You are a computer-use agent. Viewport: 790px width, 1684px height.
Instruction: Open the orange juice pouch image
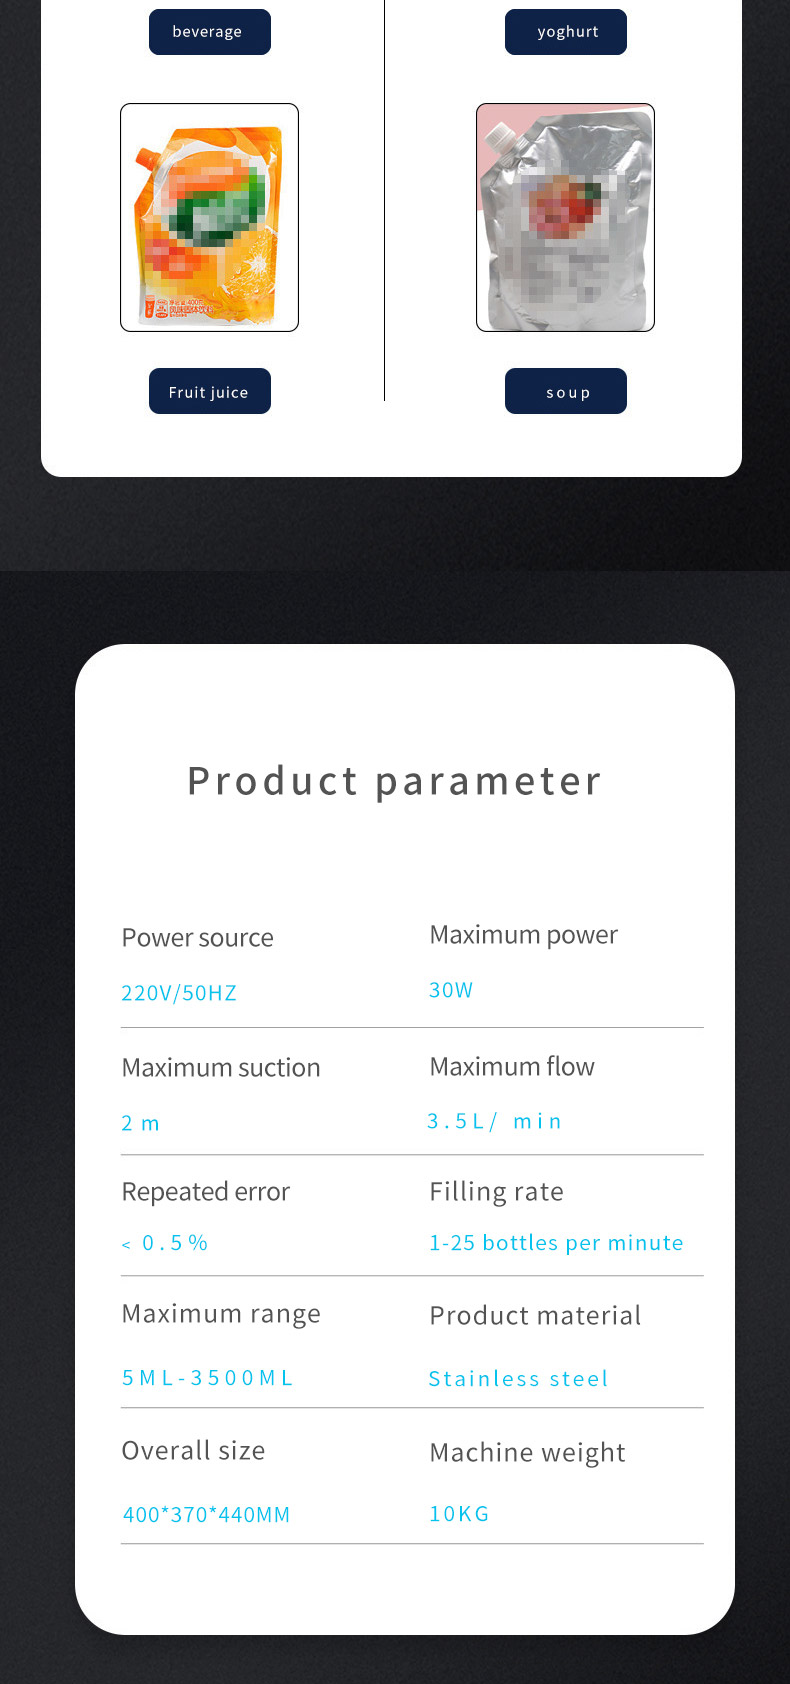209,217
